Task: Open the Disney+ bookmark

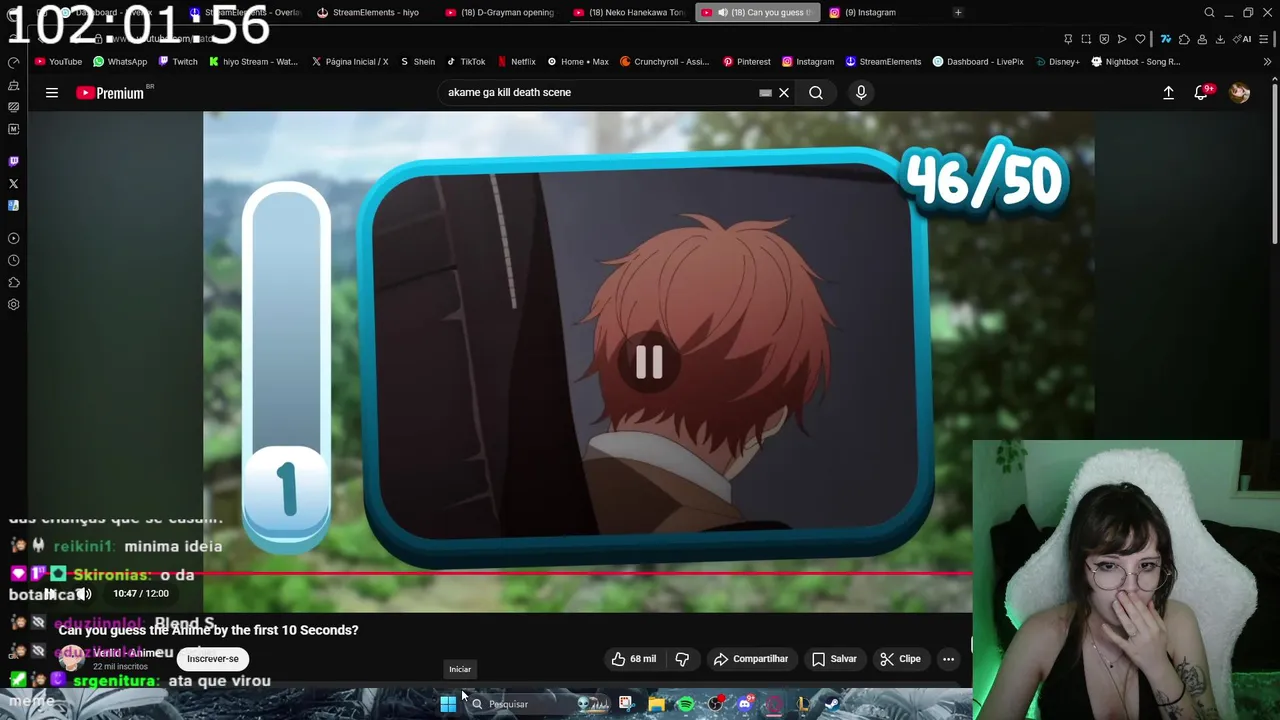Action: coord(1058,62)
